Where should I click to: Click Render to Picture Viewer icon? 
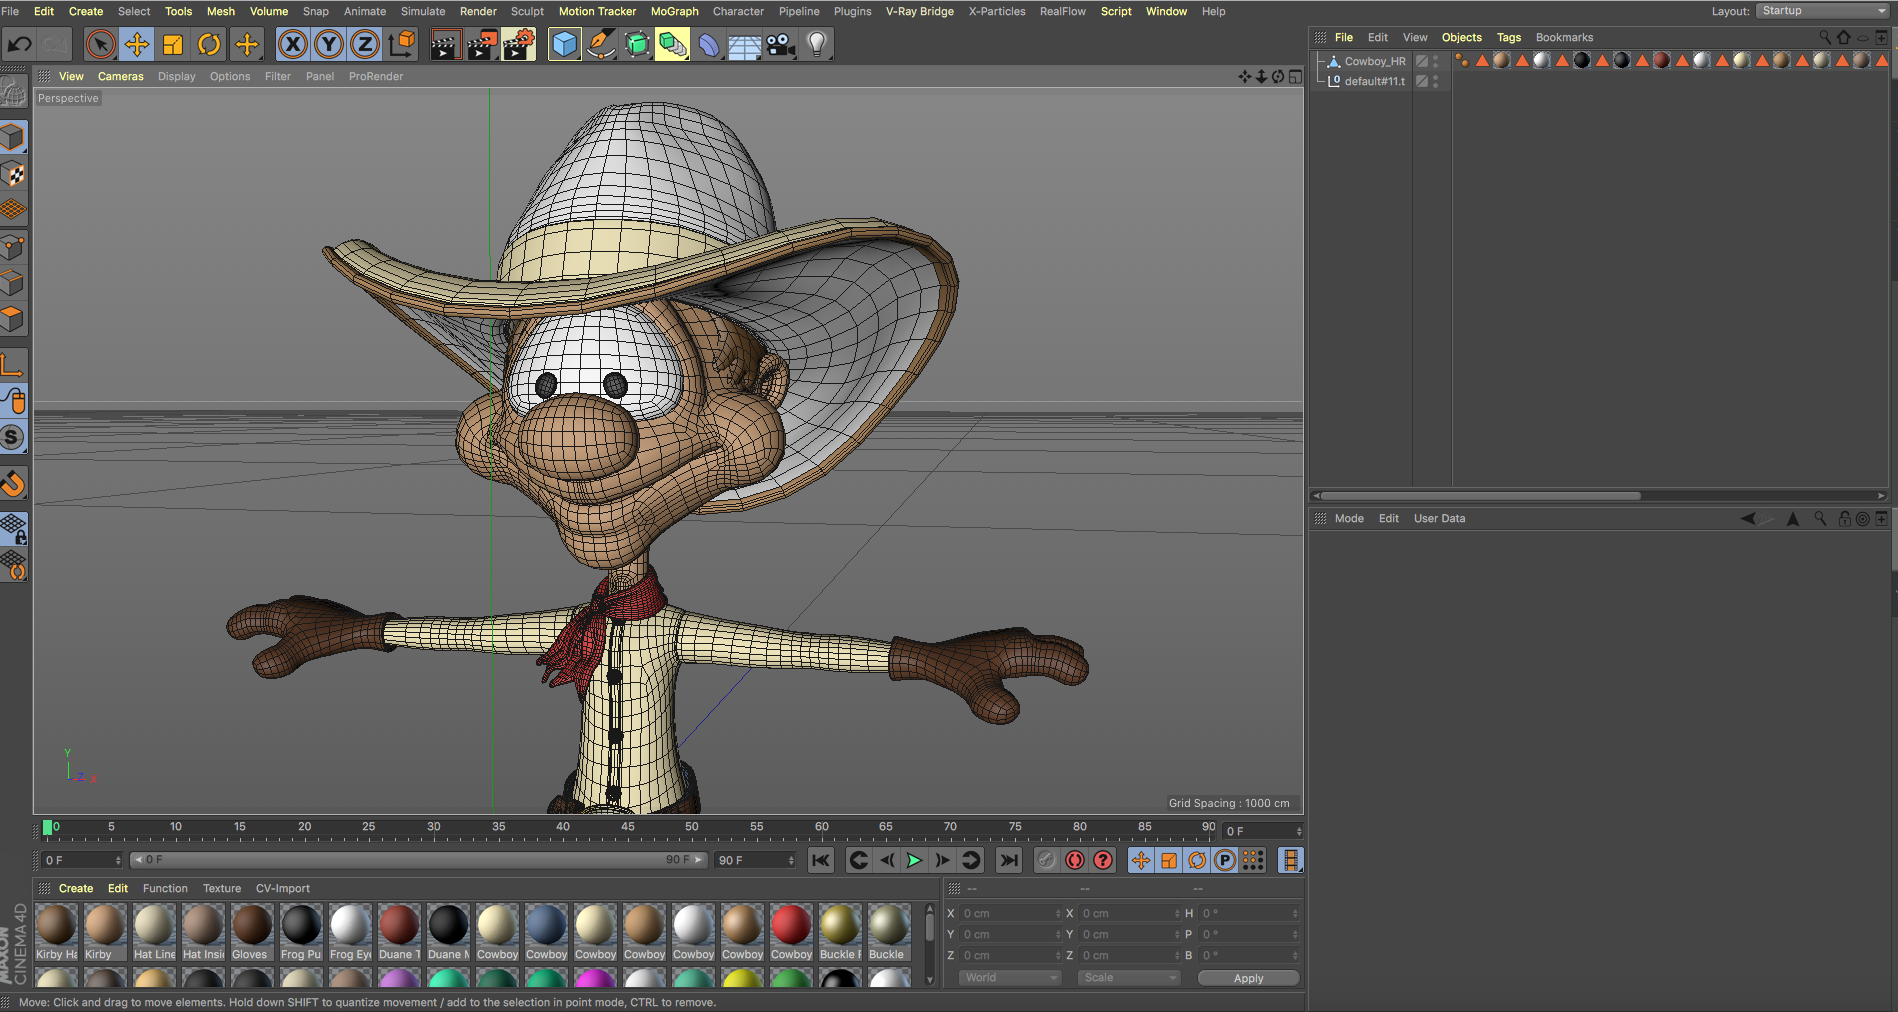(x=481, y=44)
